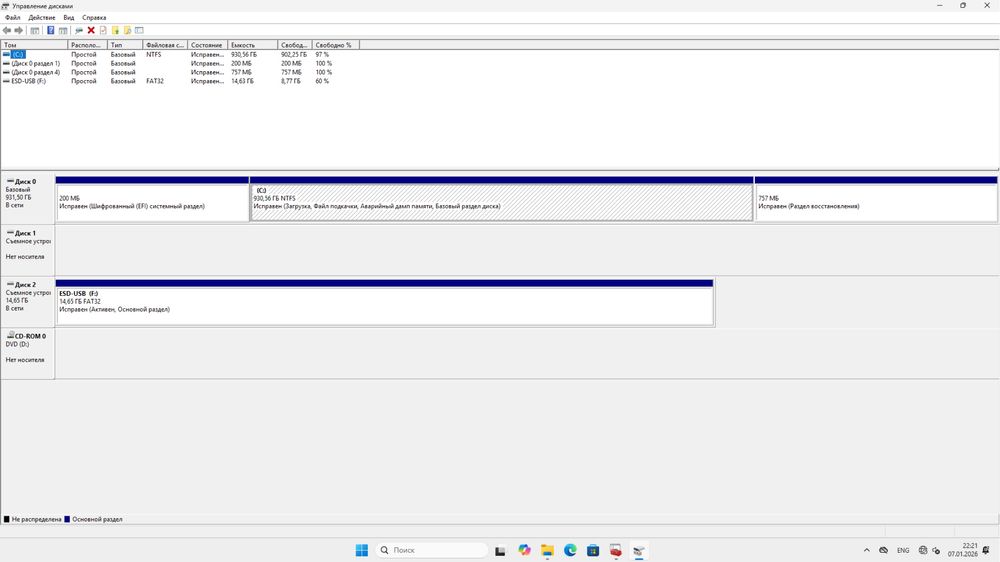
Task: Select the CD-ROM 0 drive label
Action: coord(27,353)
